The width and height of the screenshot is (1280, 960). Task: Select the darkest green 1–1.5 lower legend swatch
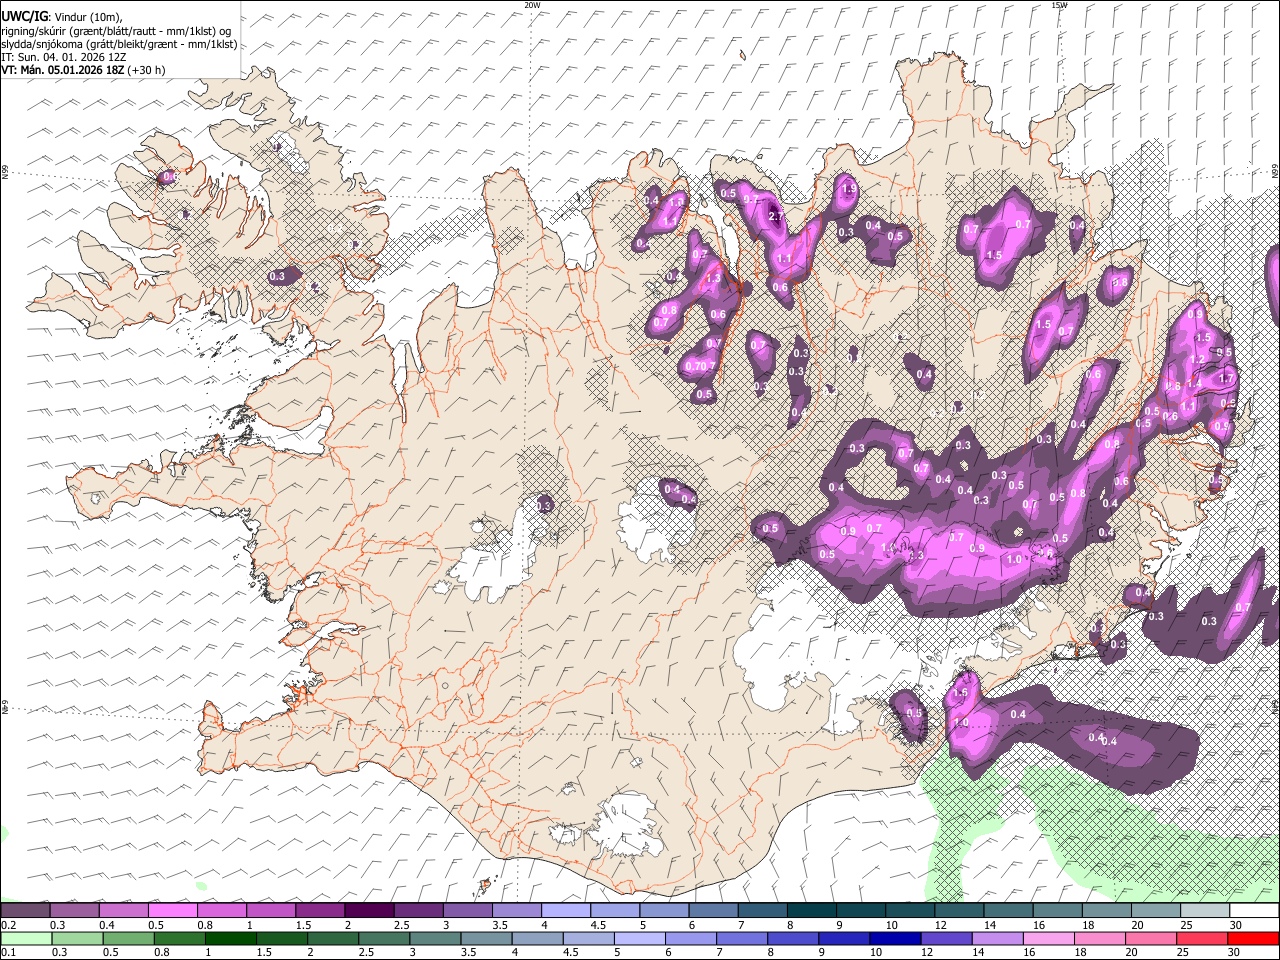tap(230, 939)
